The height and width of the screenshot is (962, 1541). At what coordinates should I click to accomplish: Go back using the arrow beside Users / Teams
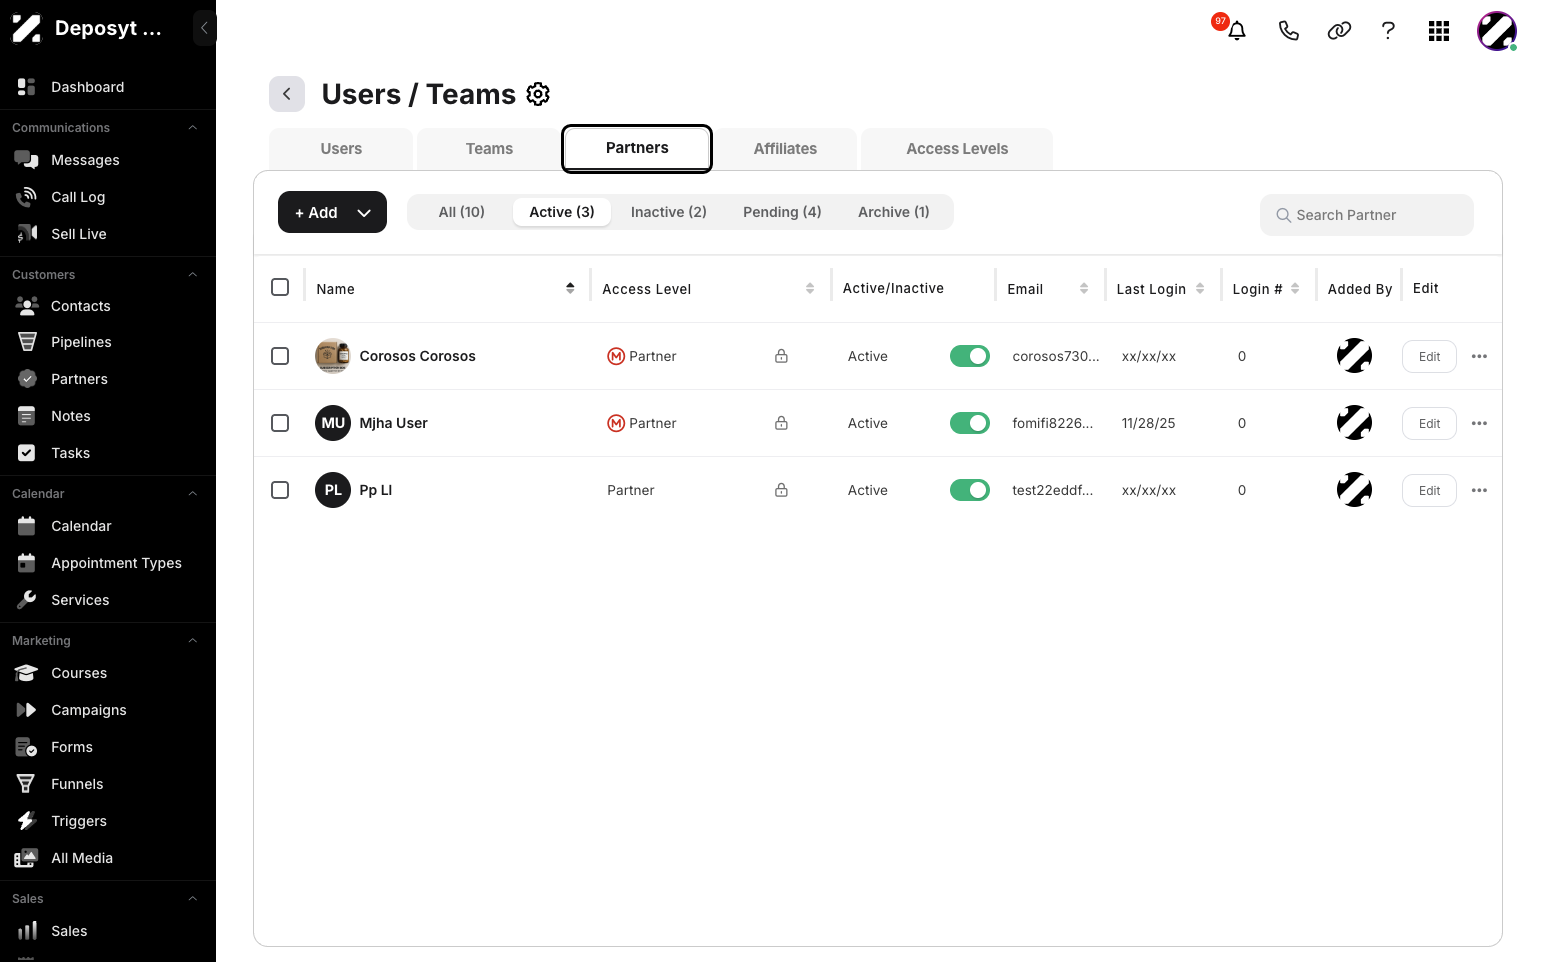(x=287, y=94)
